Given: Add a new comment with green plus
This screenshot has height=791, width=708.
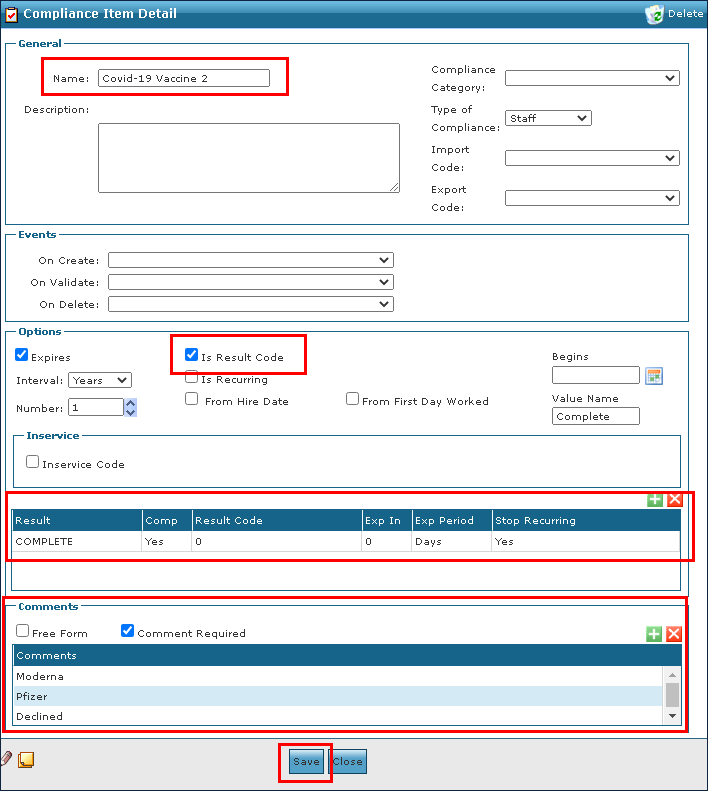Looking at the screenshot, I should coord(654,634).
